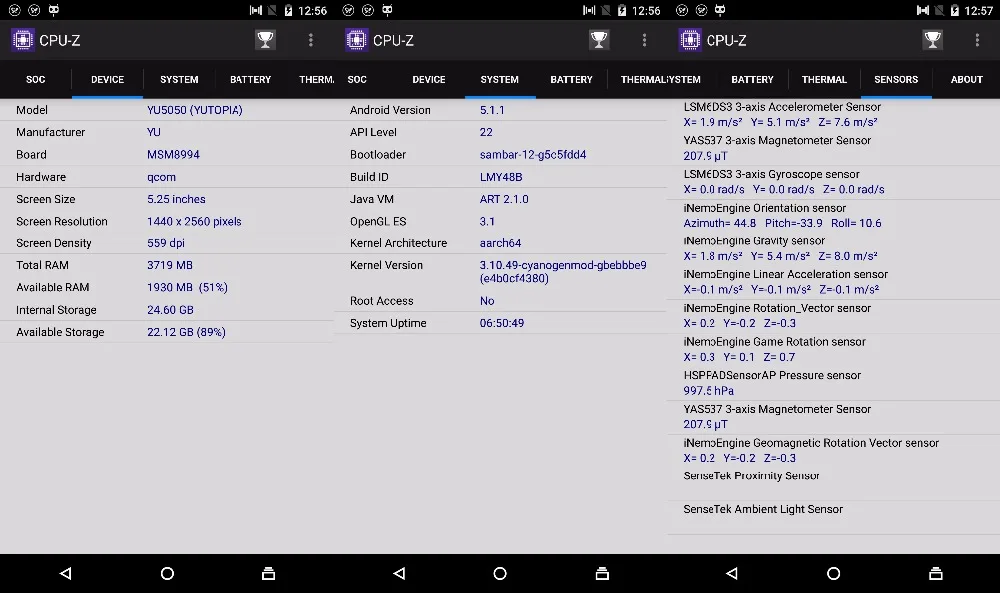Screen dimensions: 1000x593
Task: Tap the 12:57 clock in status bar
Action: coord(979,11)
